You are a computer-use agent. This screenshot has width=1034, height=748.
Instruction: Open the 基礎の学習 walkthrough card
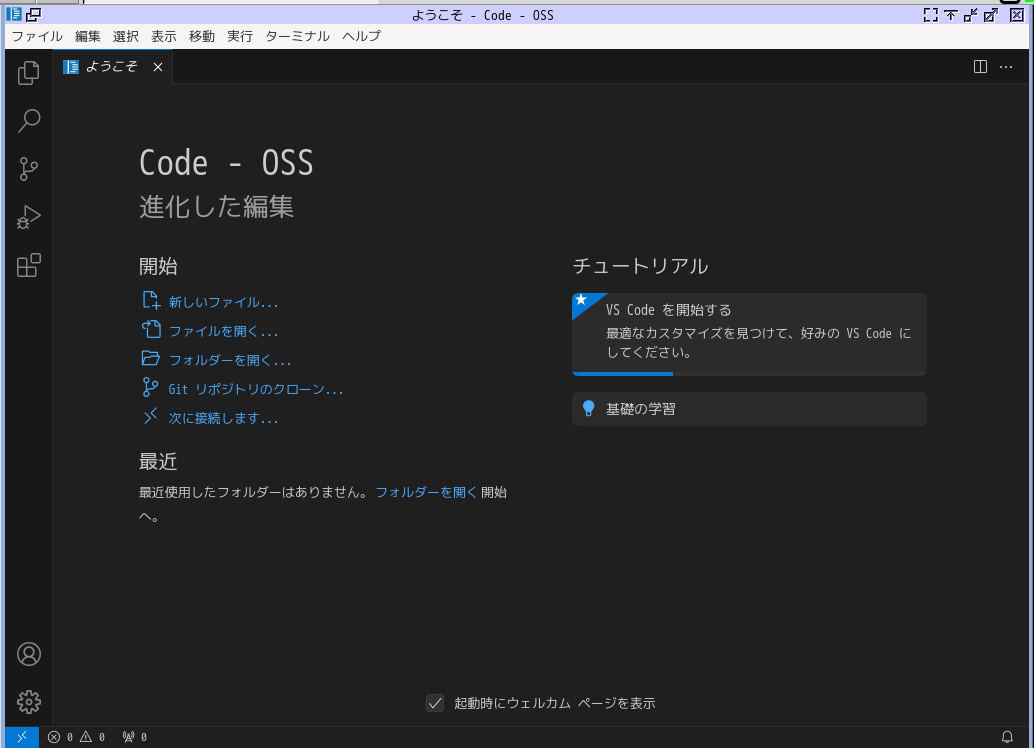click(x=749, y=409)
